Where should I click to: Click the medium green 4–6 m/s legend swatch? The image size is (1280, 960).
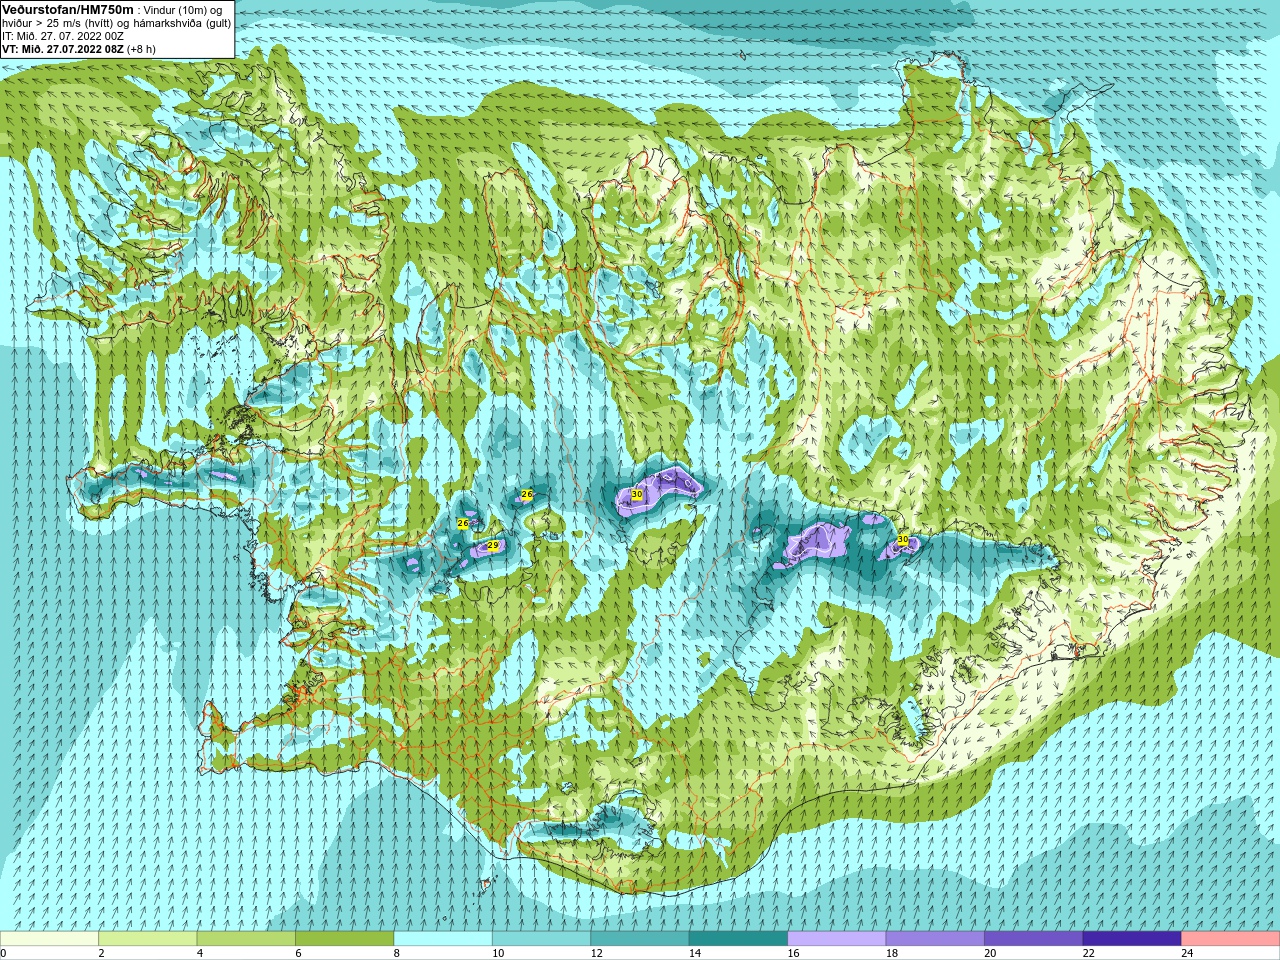tap(246, 939)
